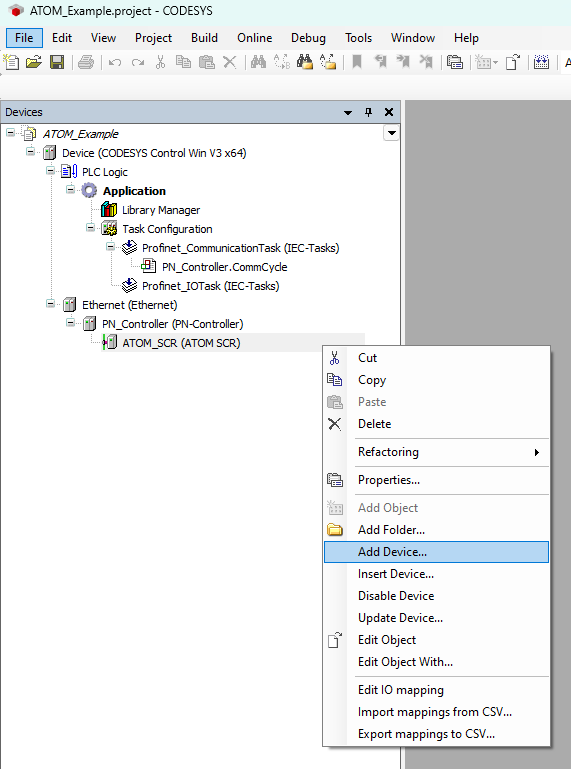Click the New Project toolbar icon

11,62
